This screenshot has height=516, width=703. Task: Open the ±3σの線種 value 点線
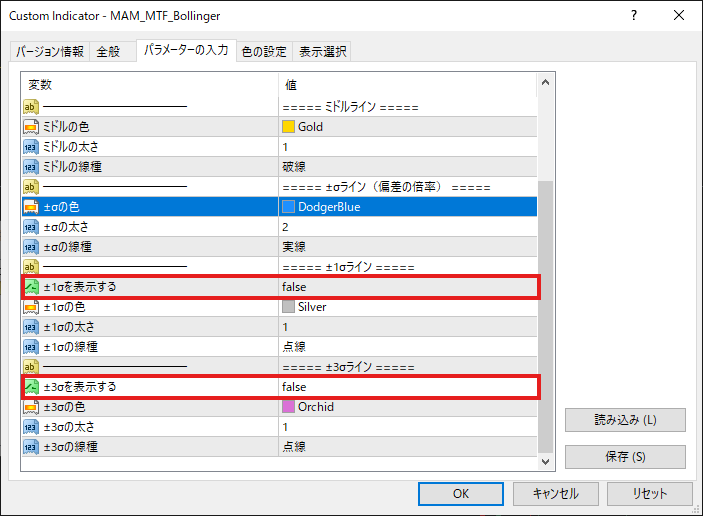[408, 447]
